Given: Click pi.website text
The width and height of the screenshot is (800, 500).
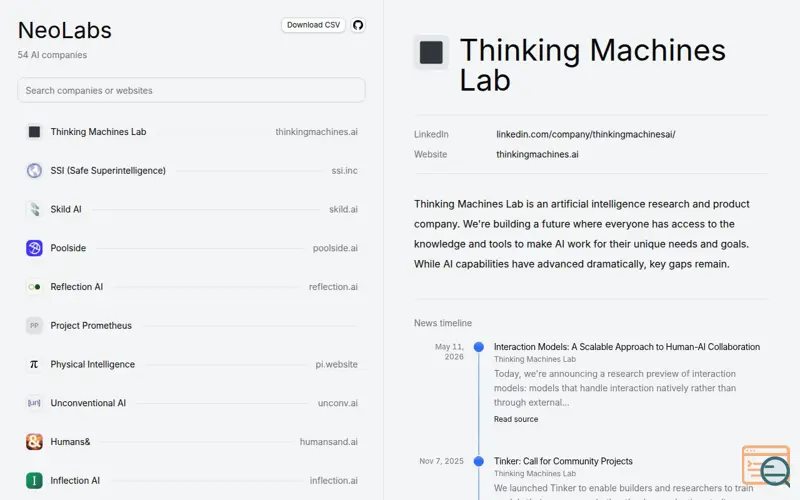Looking at the screenshot, I should (x=336, y=364).
